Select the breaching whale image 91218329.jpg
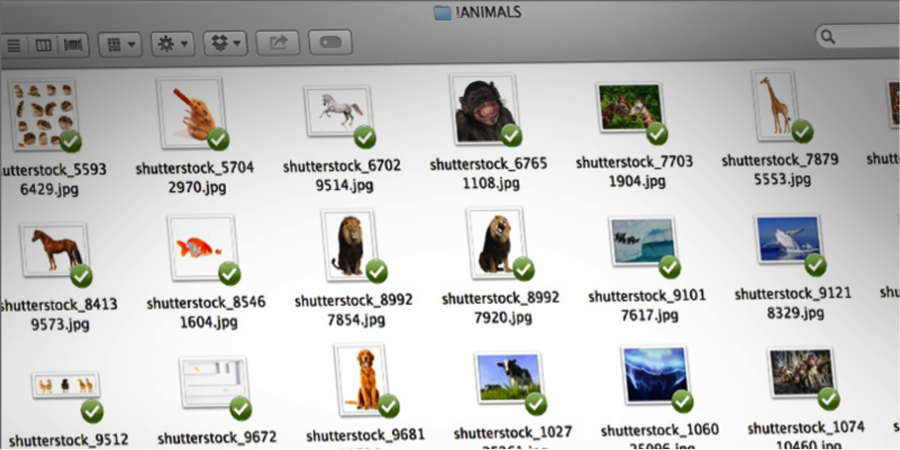 (x=788, y=239)
